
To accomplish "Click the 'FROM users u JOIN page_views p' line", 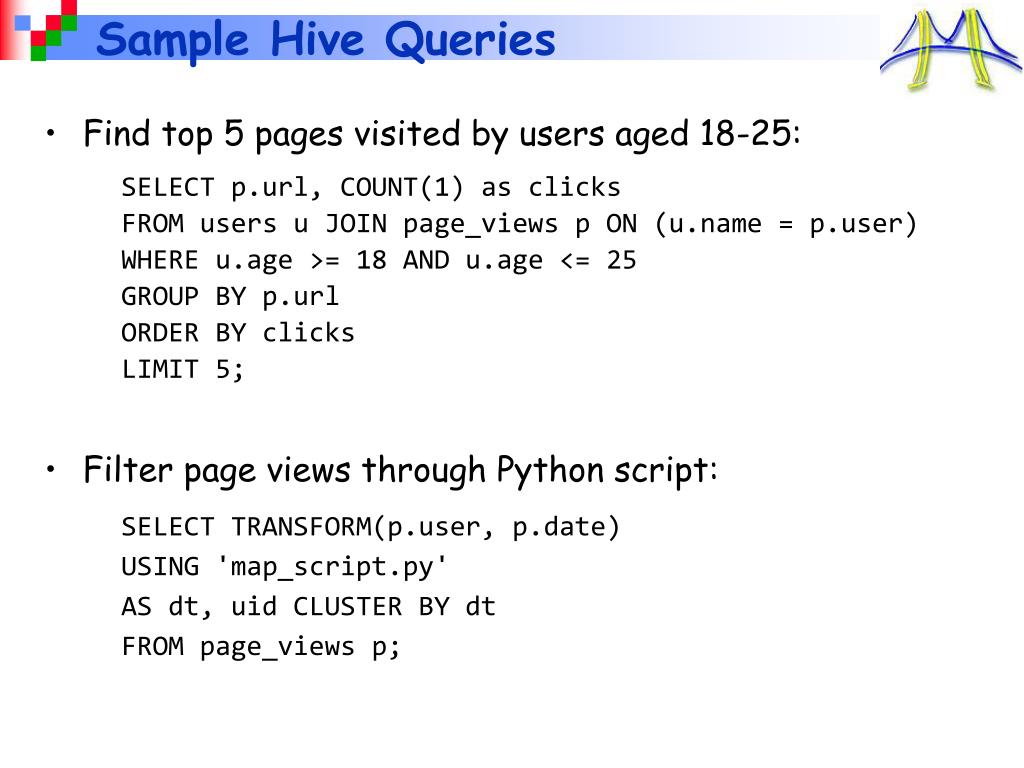I will 519,224.
